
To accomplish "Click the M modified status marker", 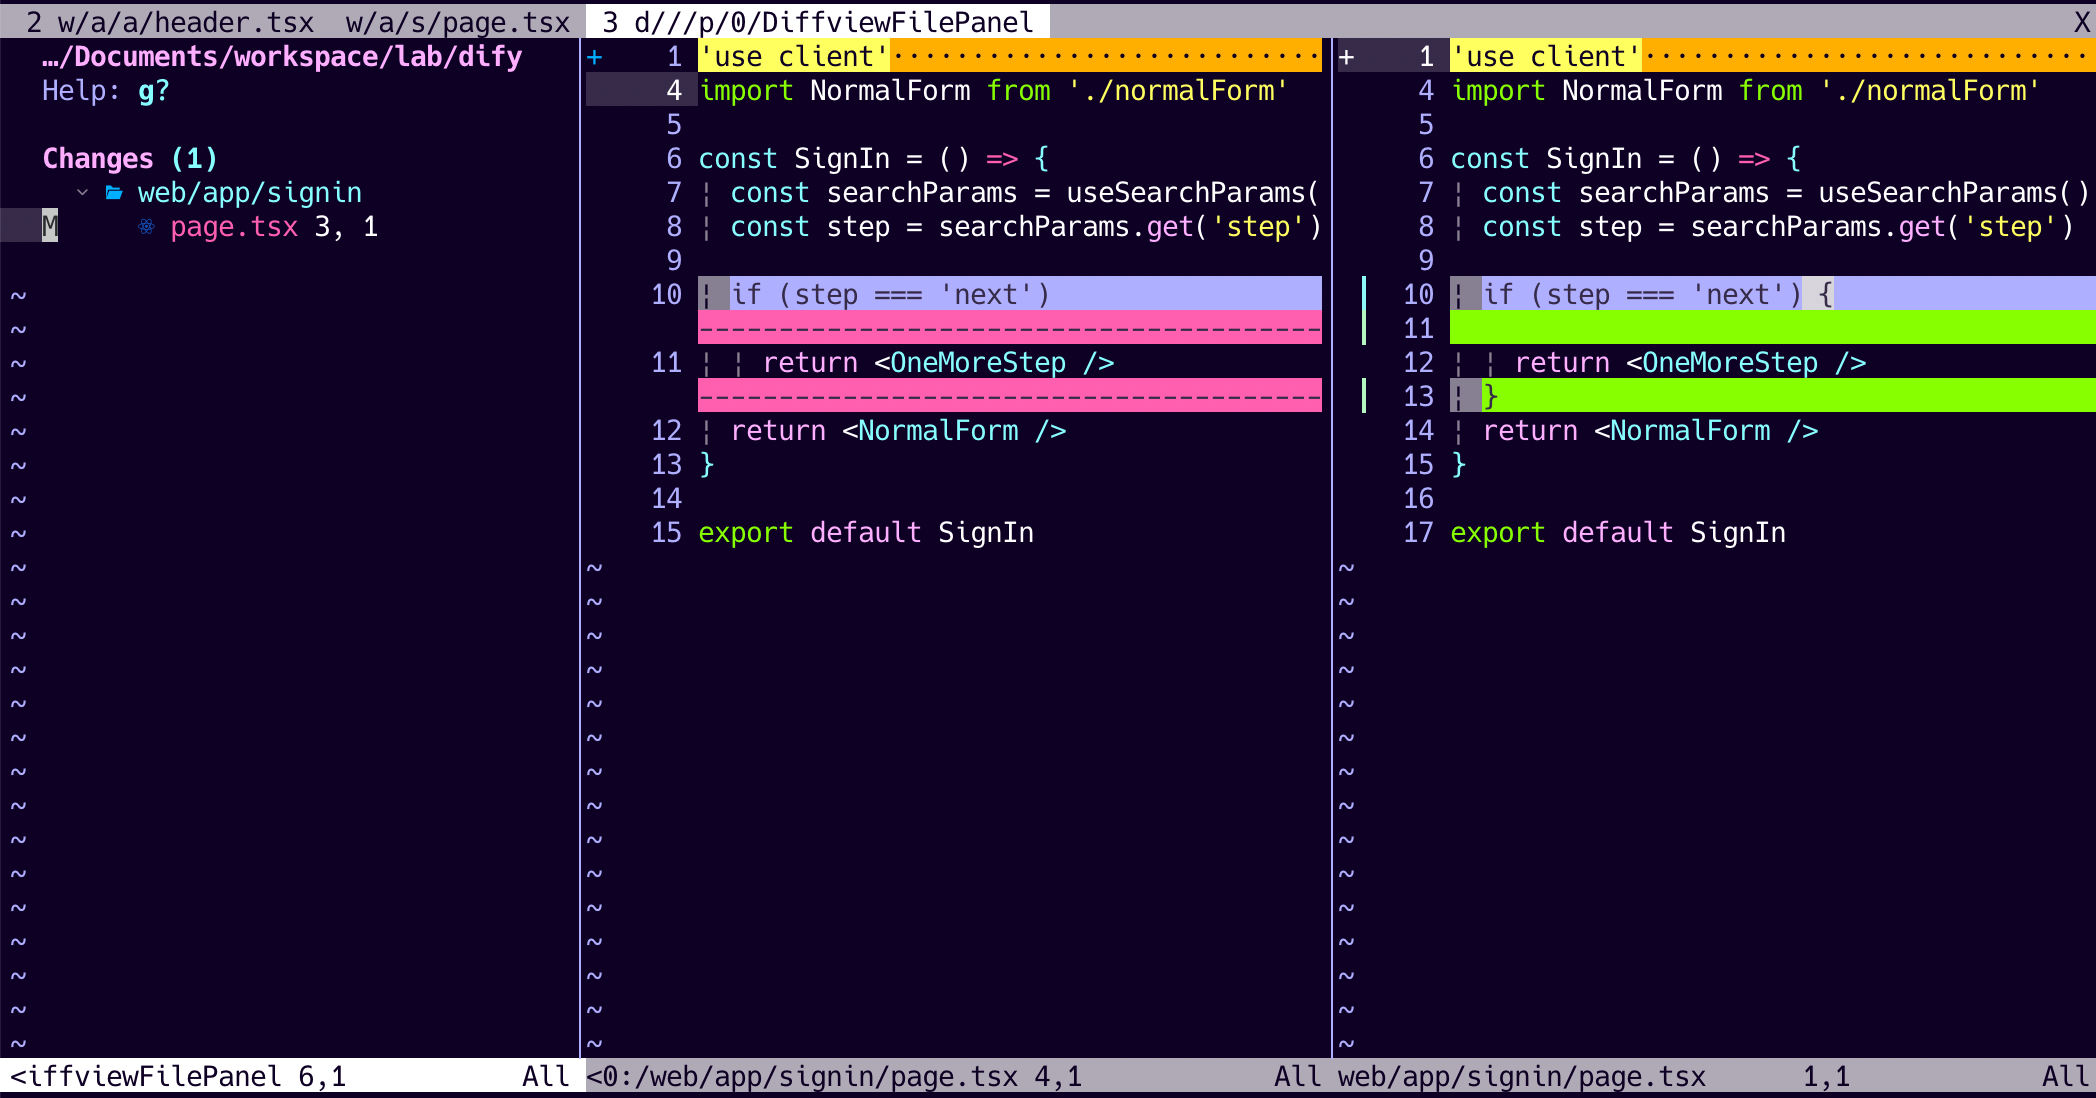I will click(x=49, y=227).
